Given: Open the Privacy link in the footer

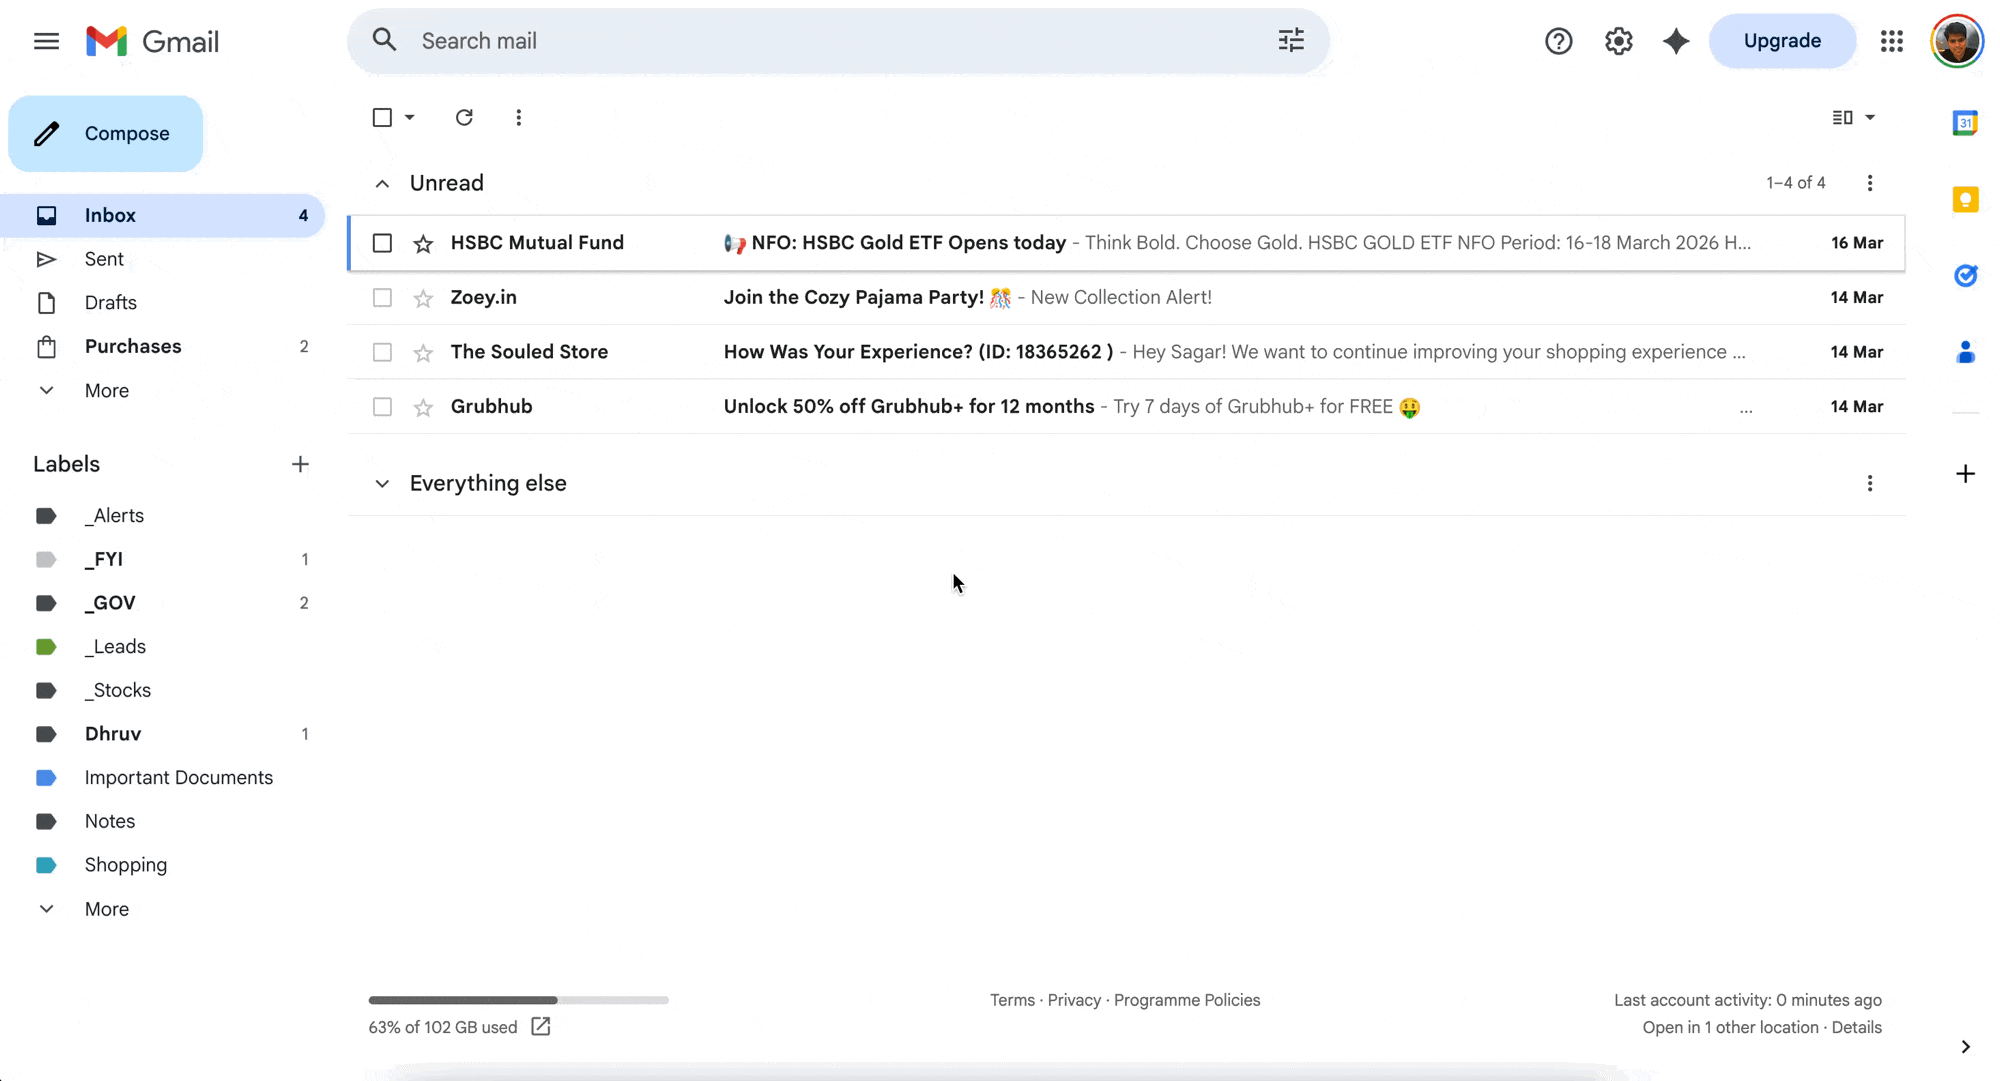Looking at the screenshot, I should 1074,1000.
